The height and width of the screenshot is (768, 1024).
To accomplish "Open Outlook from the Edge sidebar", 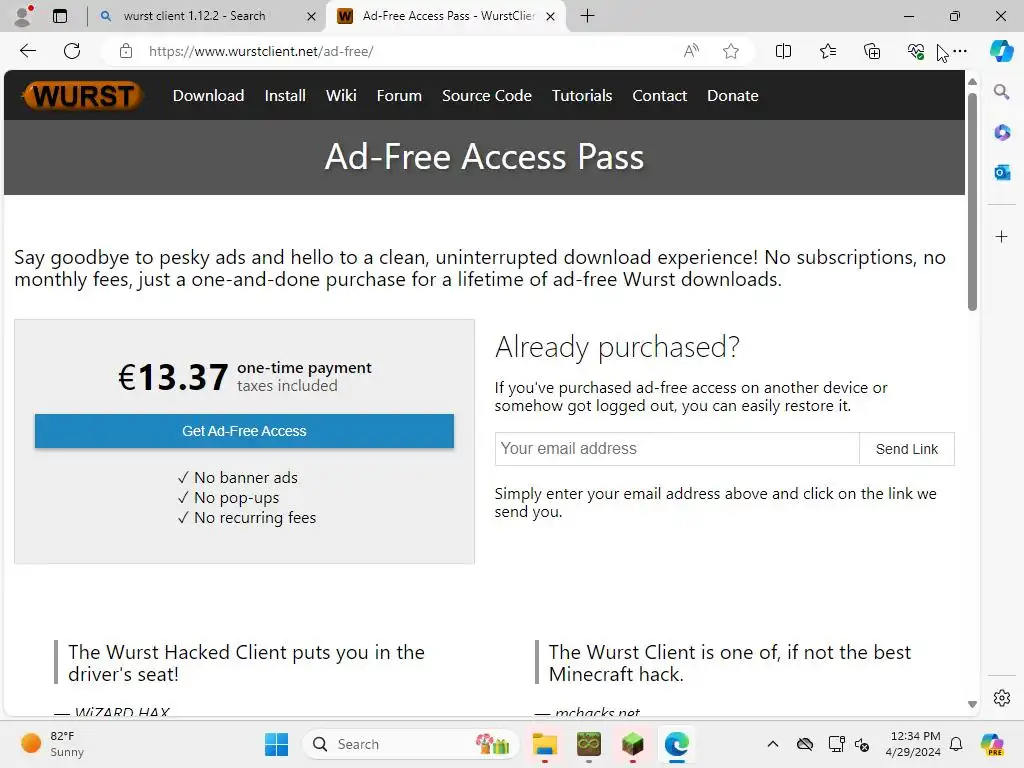I will tap(1002, 172).
